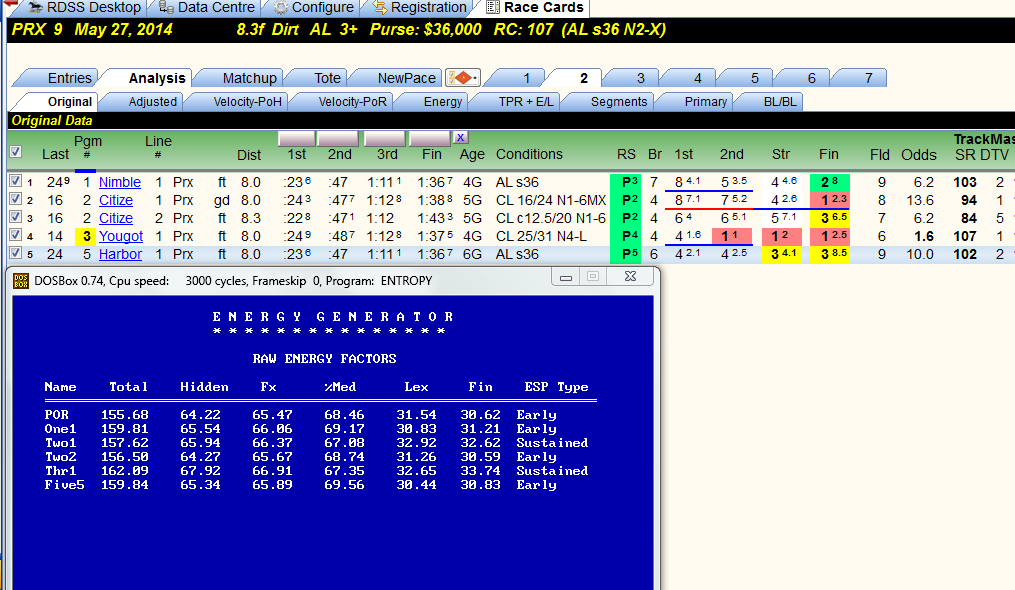Open the Nimble horse link

(x=120, y=182)
